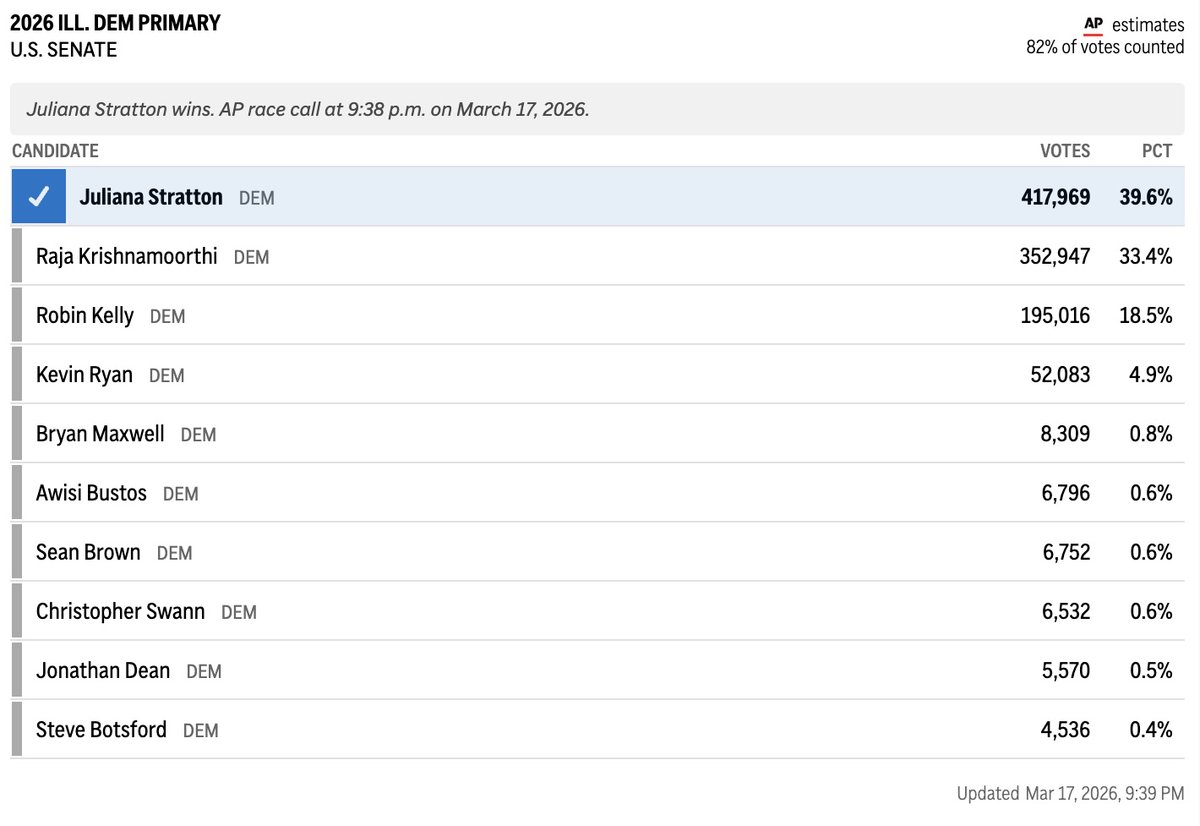Image resolution: width=1200 pixels, height=826 pixels.
Task: Select the Bryan Maxwell candidate name
Action: [100, 434]
